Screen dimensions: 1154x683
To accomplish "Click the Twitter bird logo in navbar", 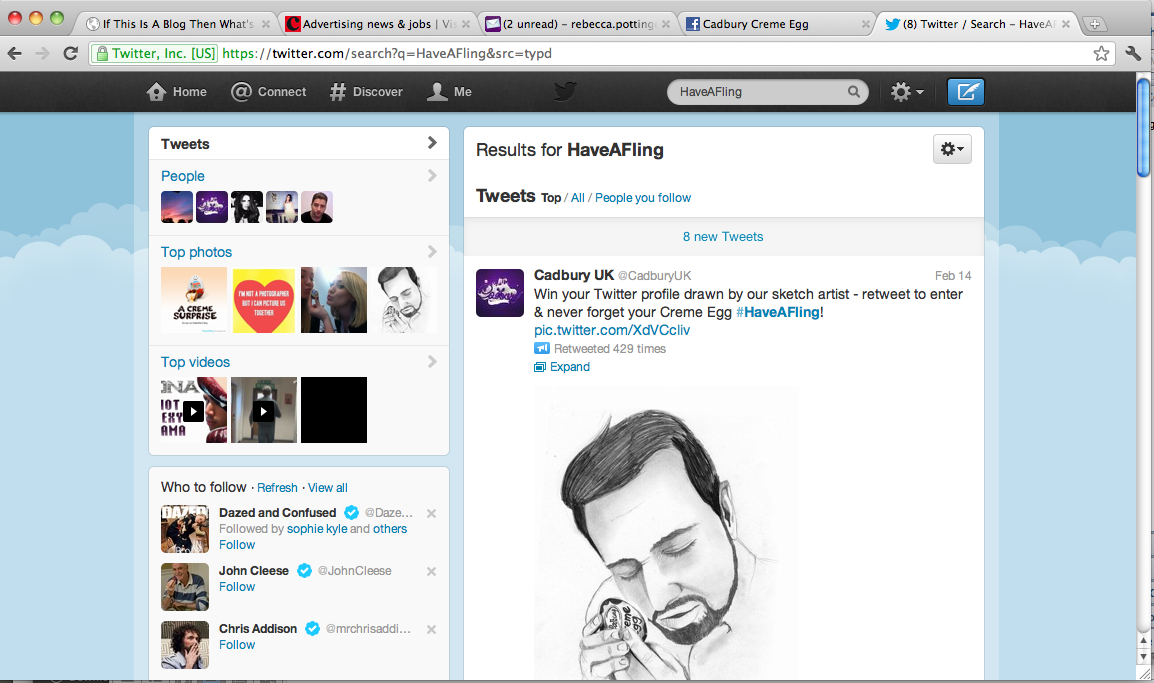I will tap(565, 91).
